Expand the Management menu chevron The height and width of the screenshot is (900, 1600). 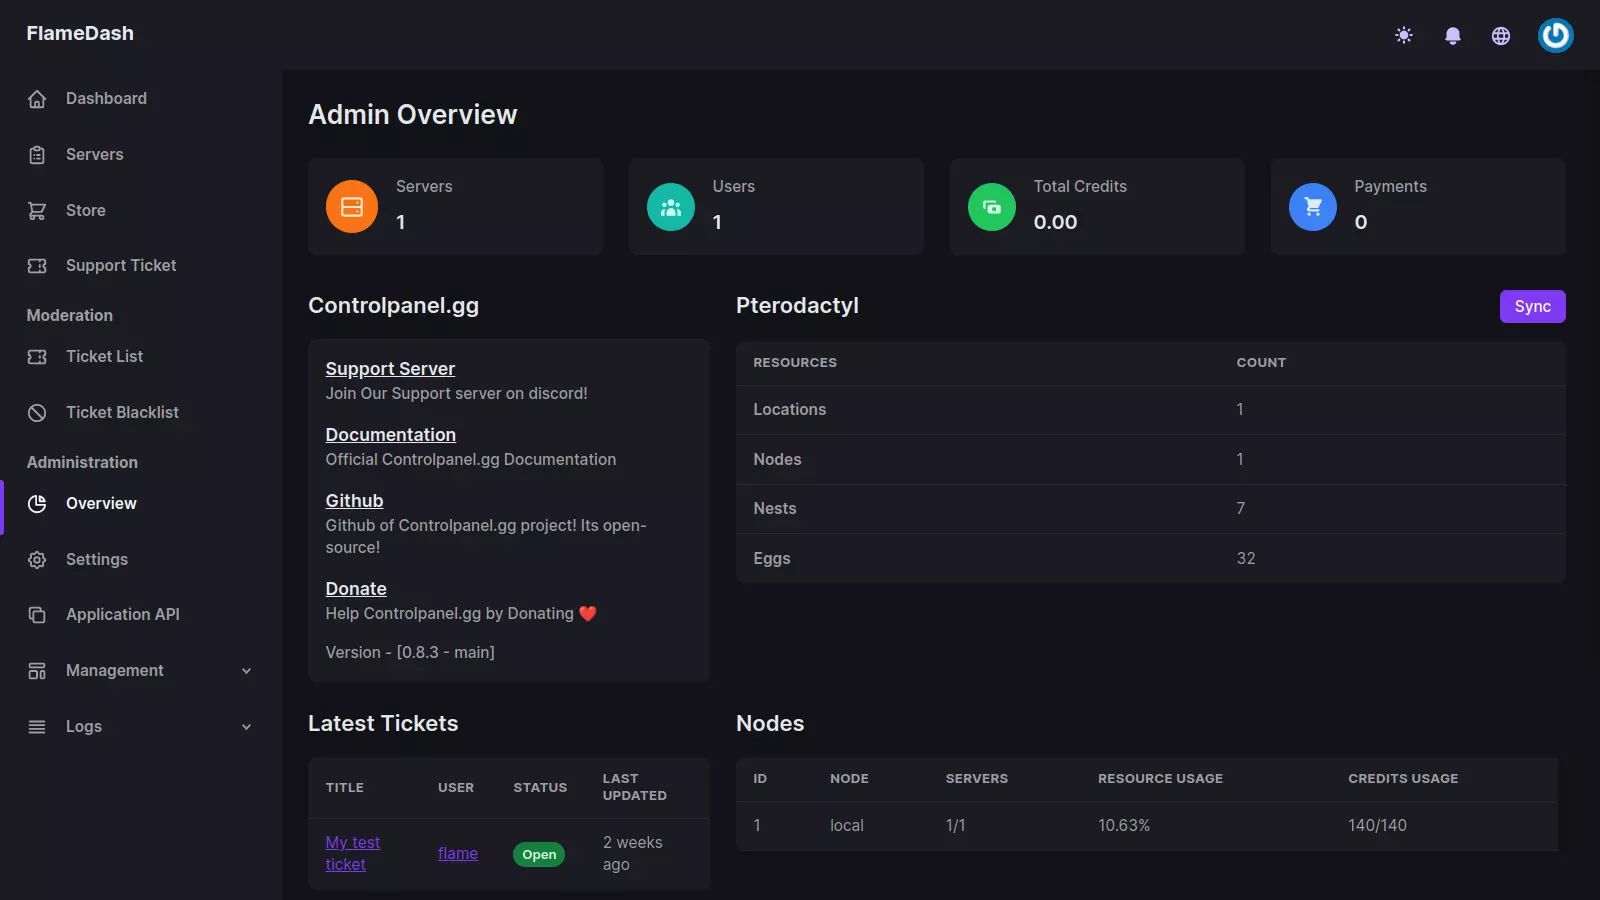pos(246,671)
